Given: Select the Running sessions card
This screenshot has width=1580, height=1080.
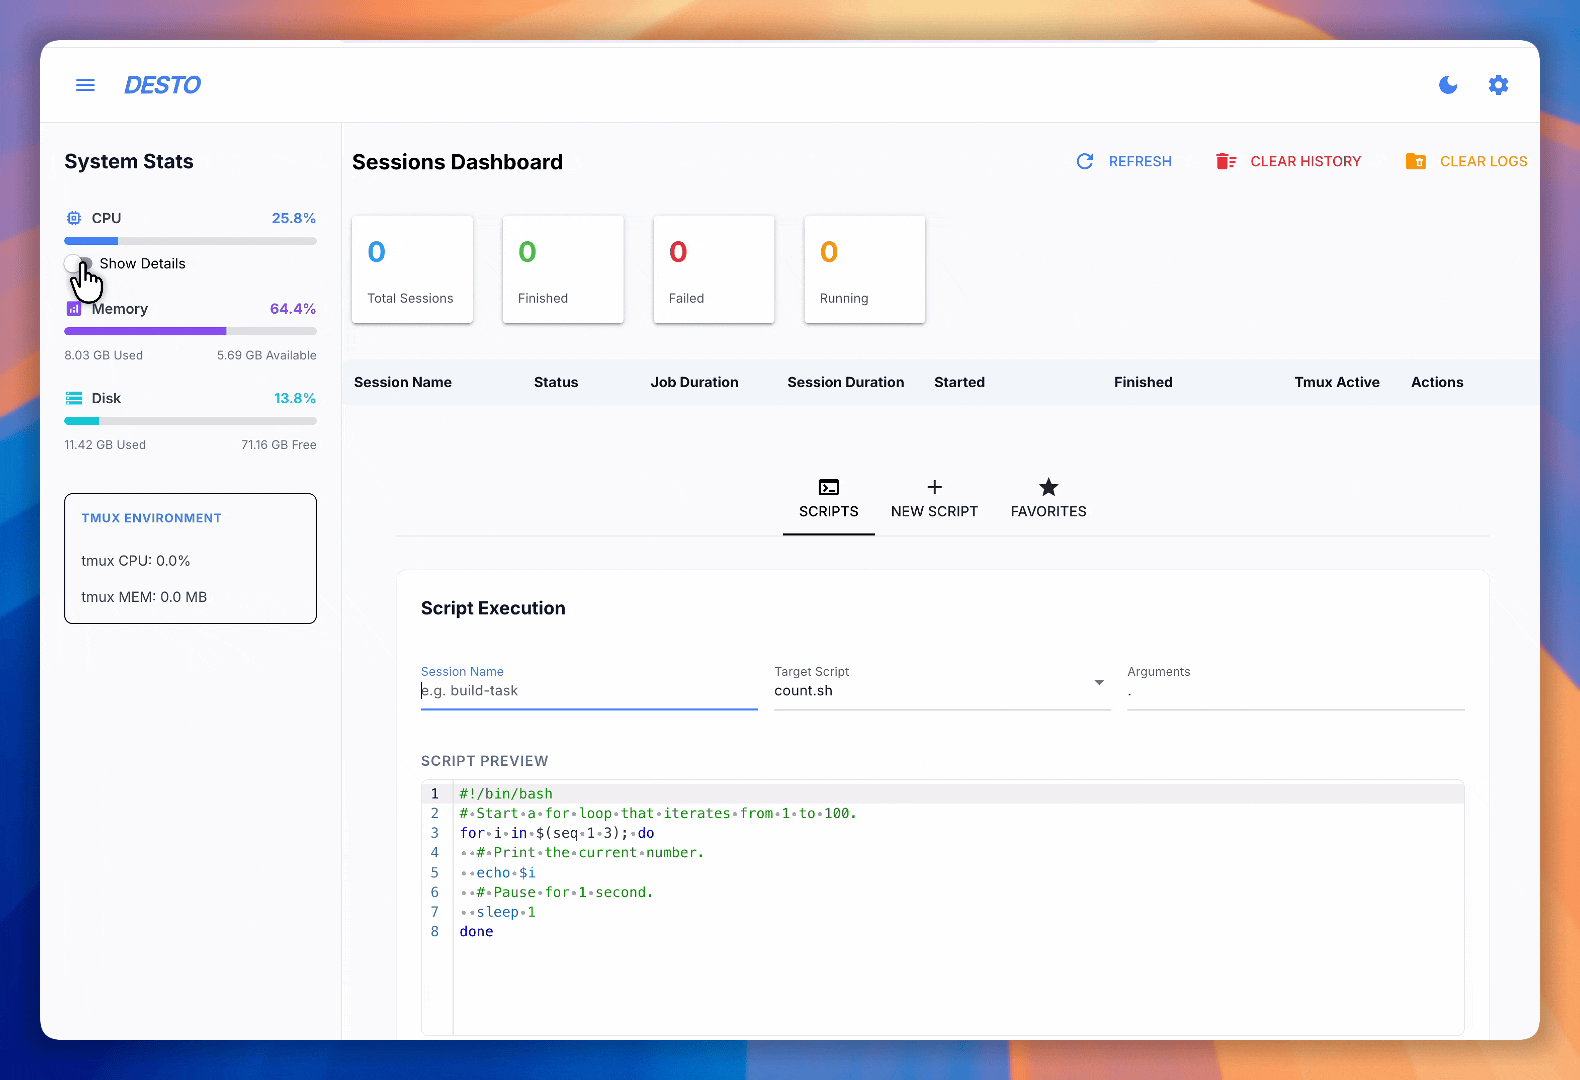Looking at the screenshot, I should coord(865,269).
